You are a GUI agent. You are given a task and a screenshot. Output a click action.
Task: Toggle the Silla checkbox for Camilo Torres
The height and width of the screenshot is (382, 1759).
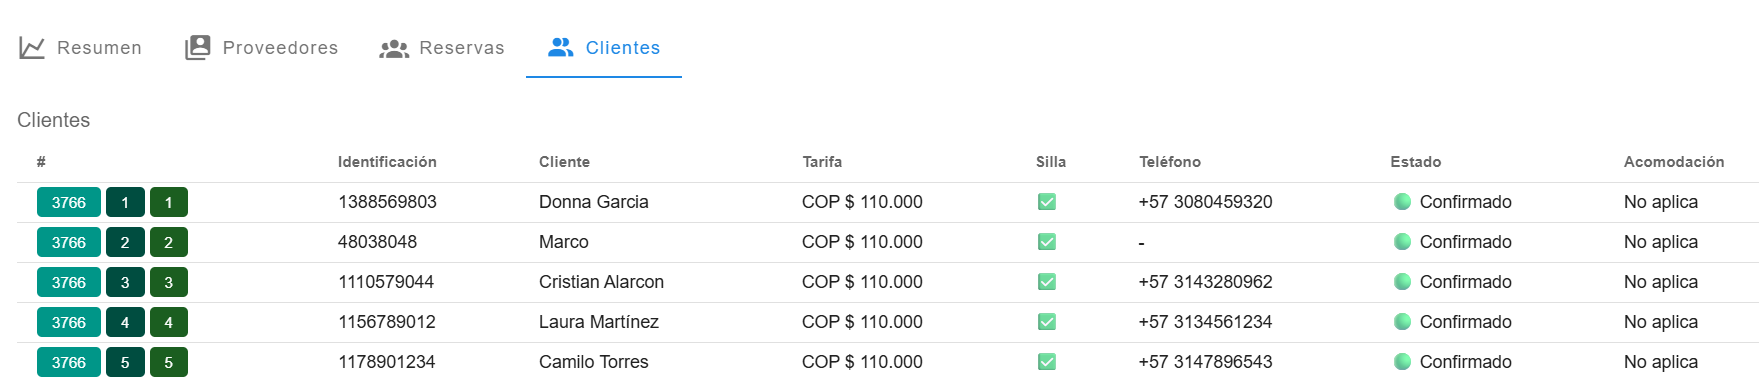[x=1047, y=362]
